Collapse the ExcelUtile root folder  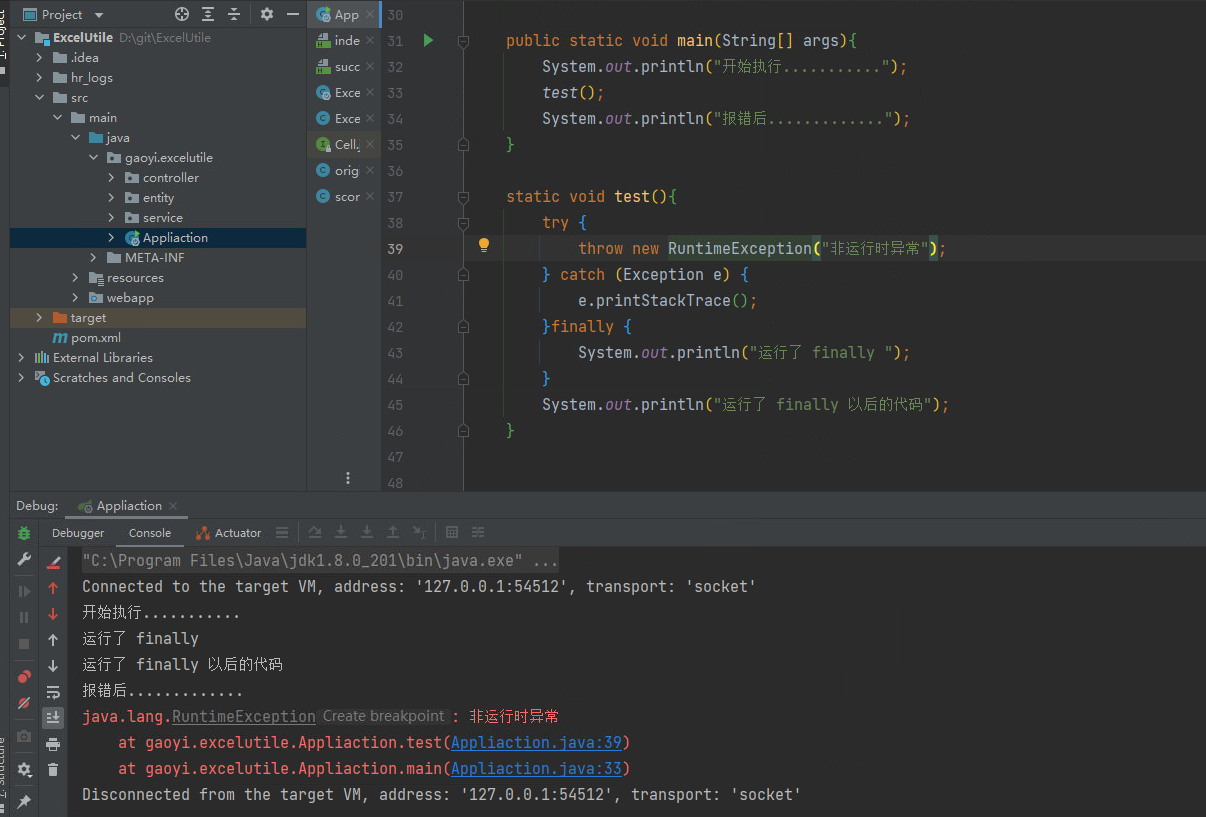22,38
